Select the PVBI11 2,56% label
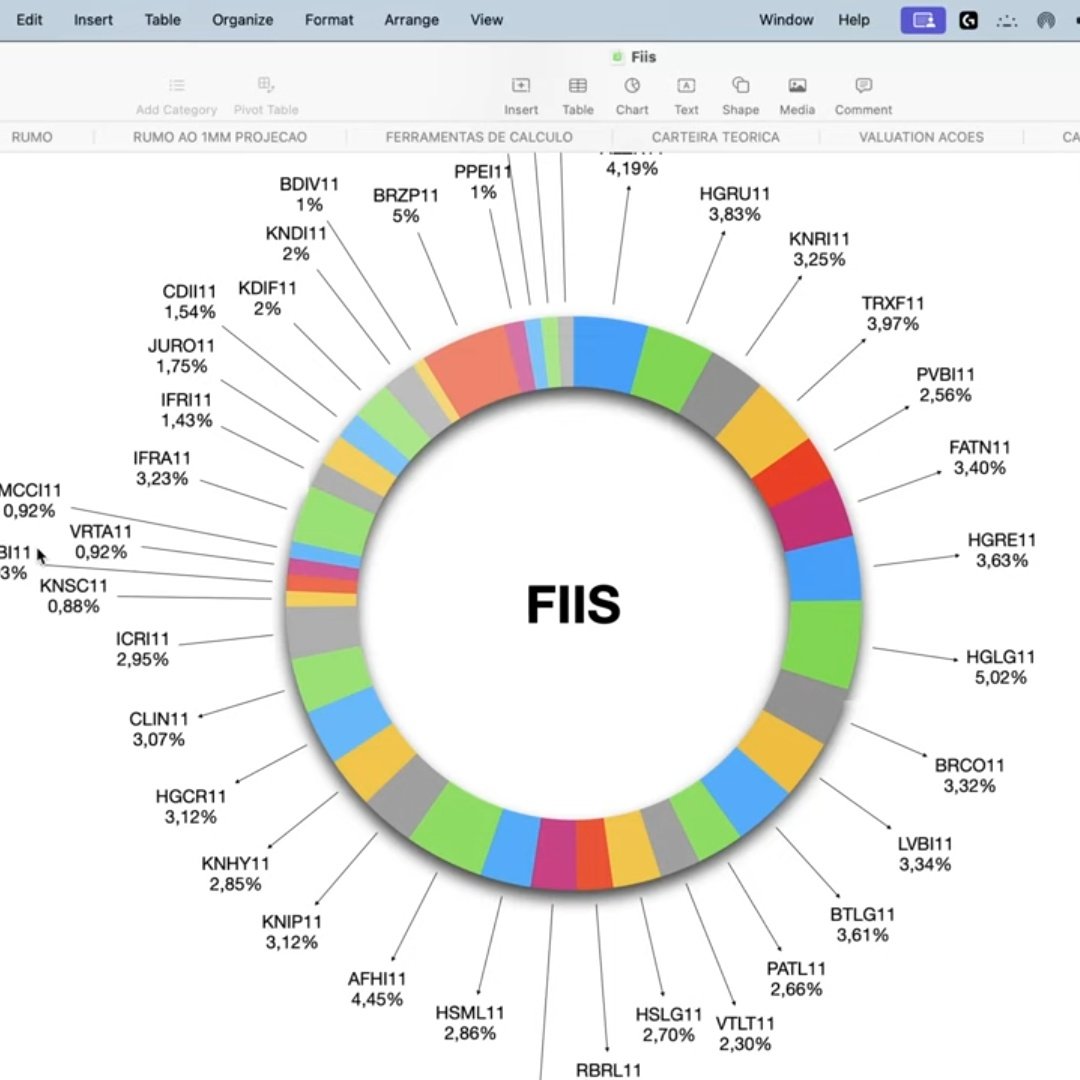1080x1080 pixels. tap(945, 385)
